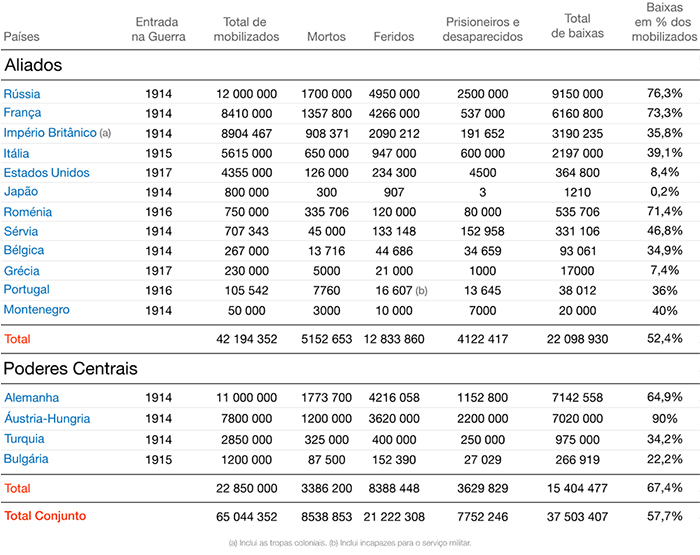700x555 pixels.
Task: Click the Total Conjunto row label
Action: (x=45, y=516)
